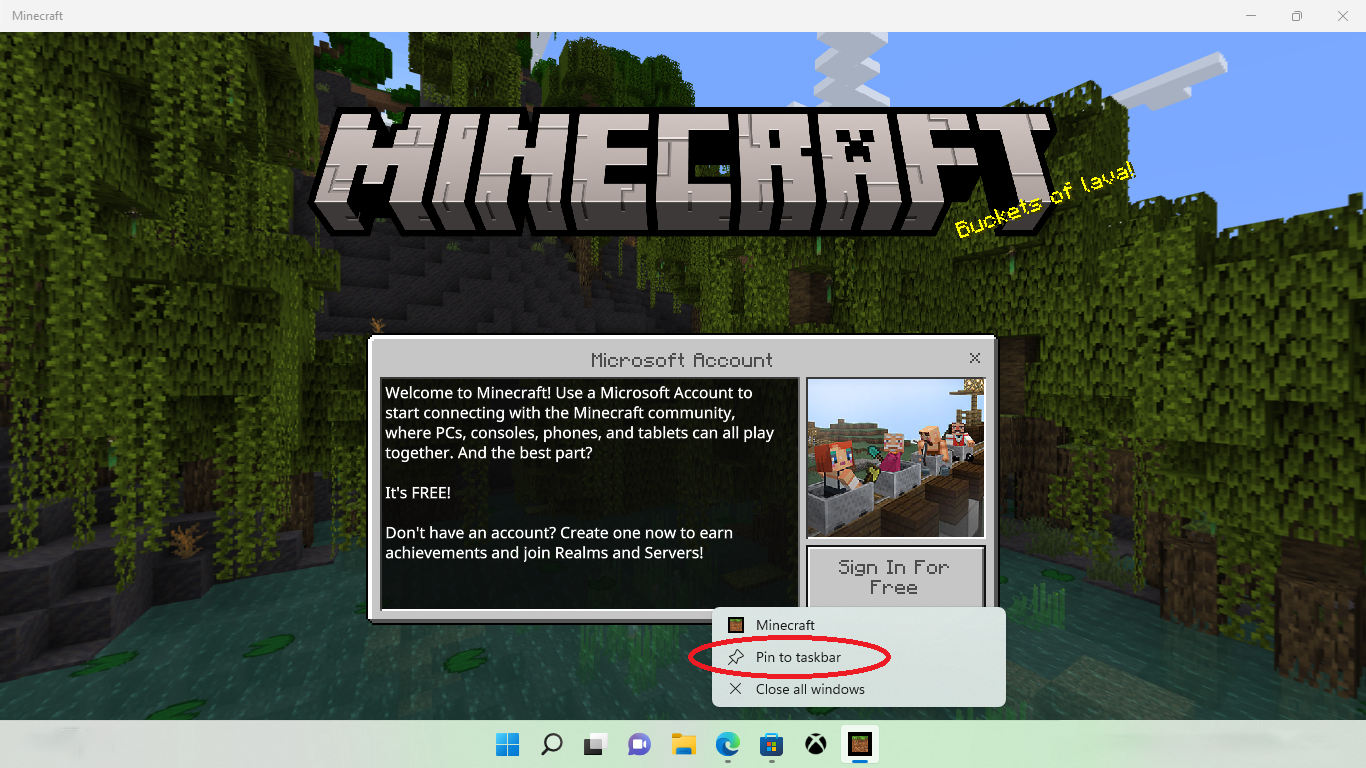
Task: Open Microsoft Store from taskbar
Action: (771, 744)
